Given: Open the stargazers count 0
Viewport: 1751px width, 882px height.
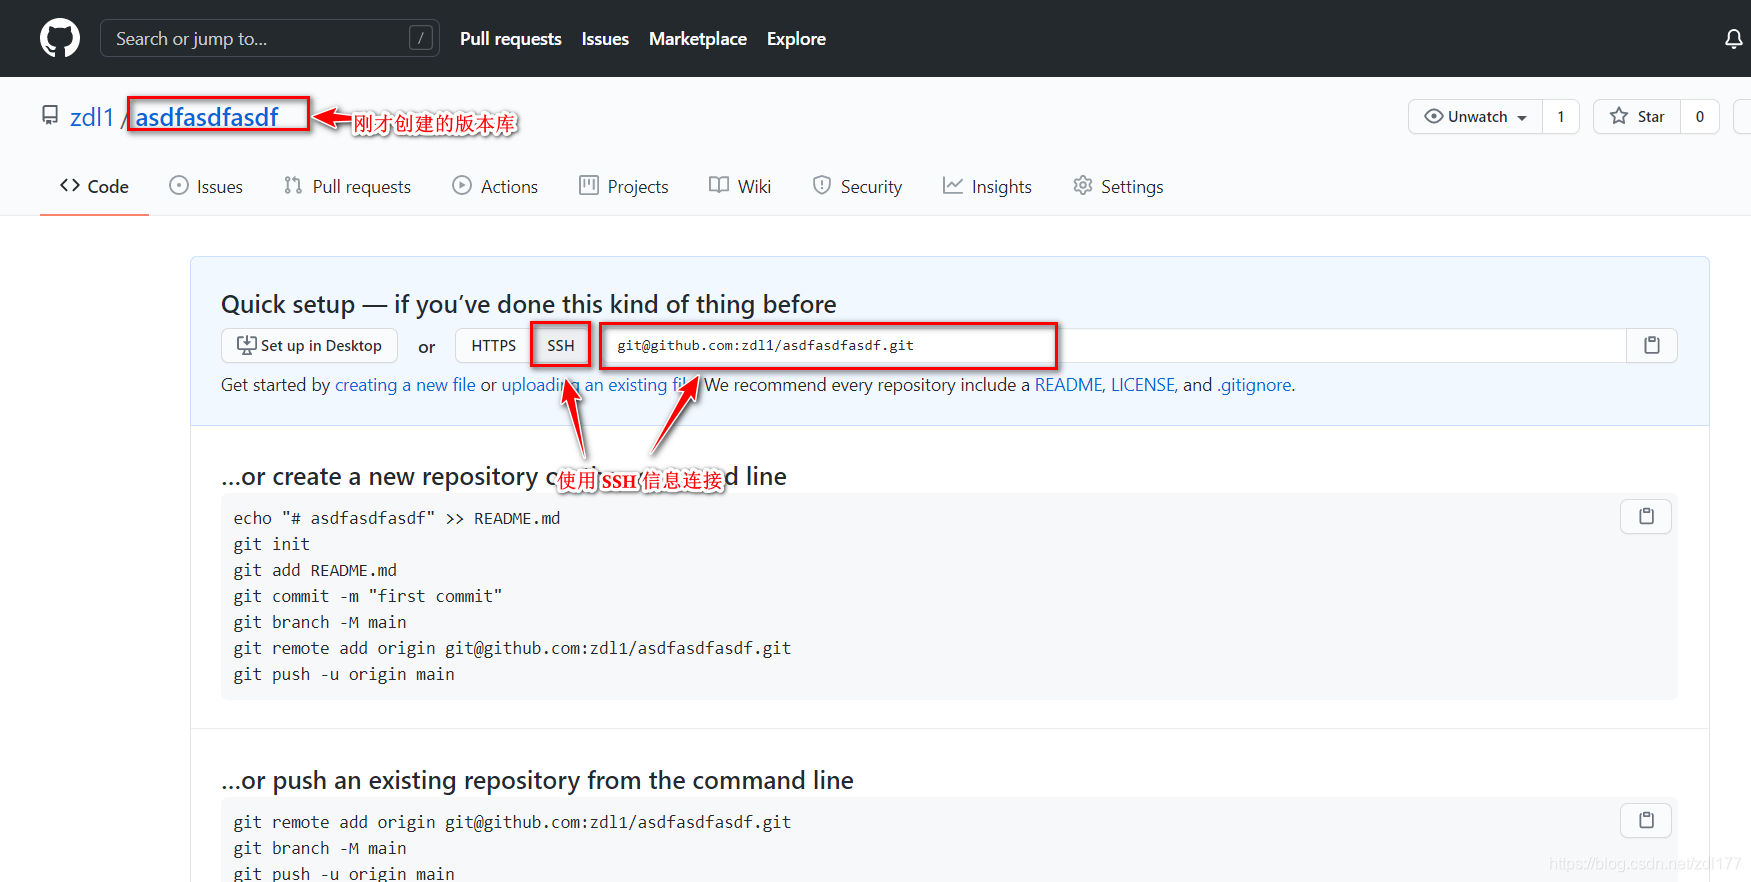Looking at the screenshot, I should 1699,117.
